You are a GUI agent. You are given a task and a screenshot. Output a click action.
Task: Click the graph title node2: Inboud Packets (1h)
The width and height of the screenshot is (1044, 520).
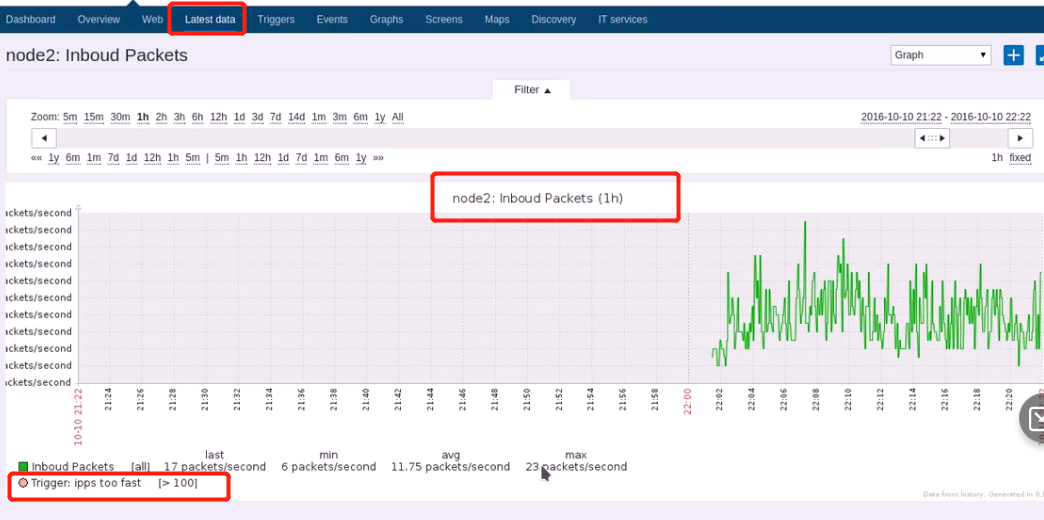[x=537, y=198]
